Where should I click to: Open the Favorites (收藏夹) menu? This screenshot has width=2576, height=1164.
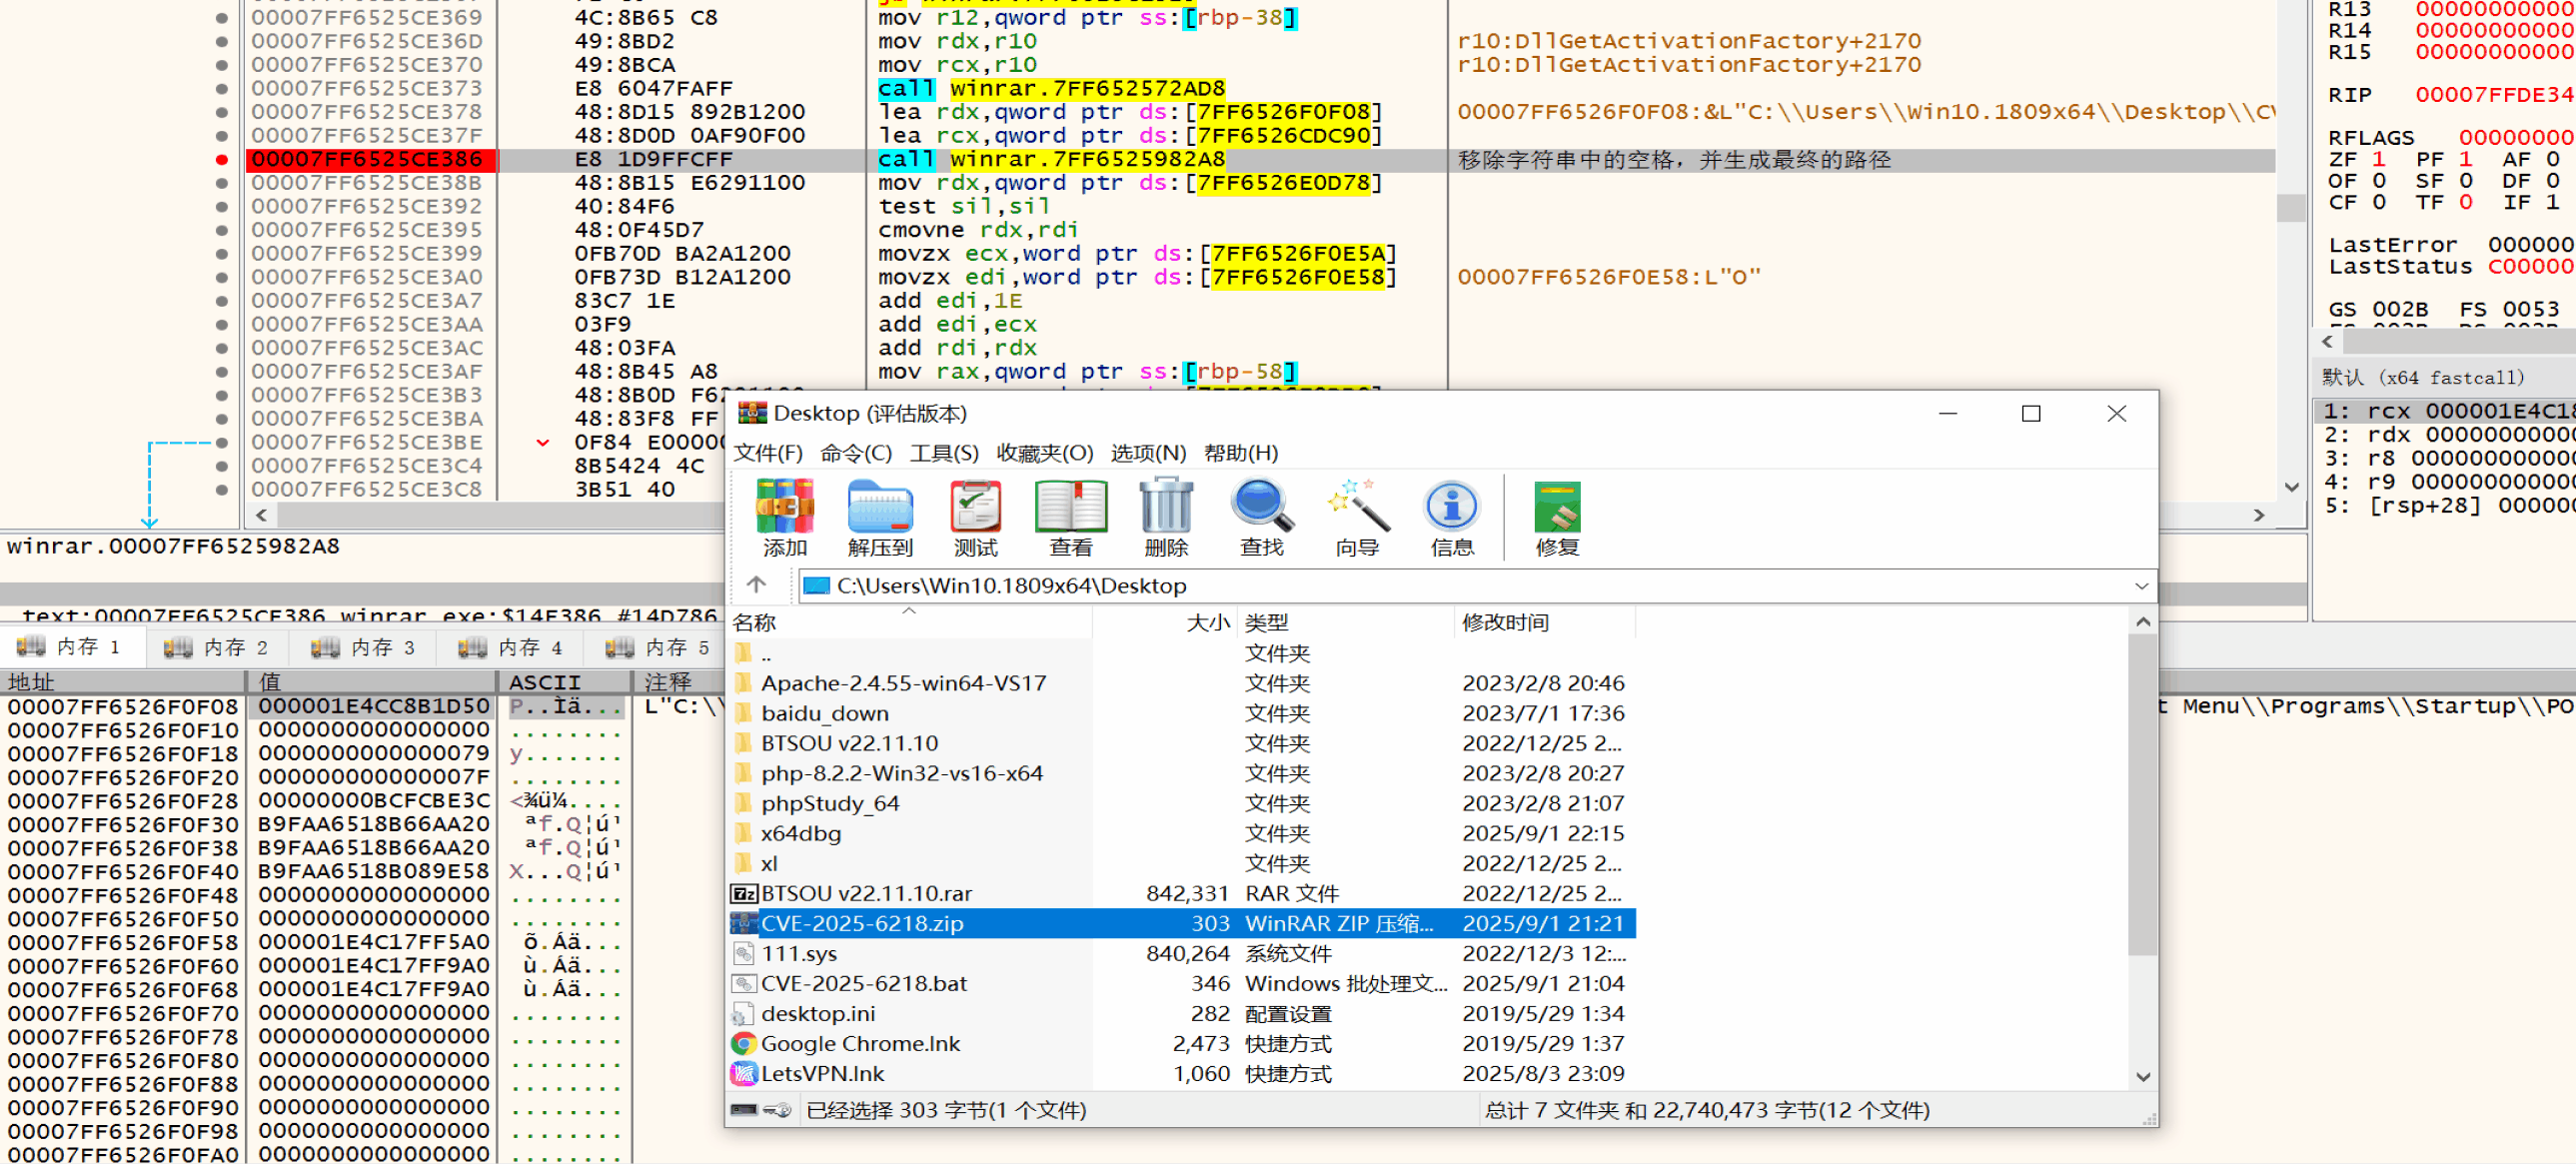[1044, 453]
